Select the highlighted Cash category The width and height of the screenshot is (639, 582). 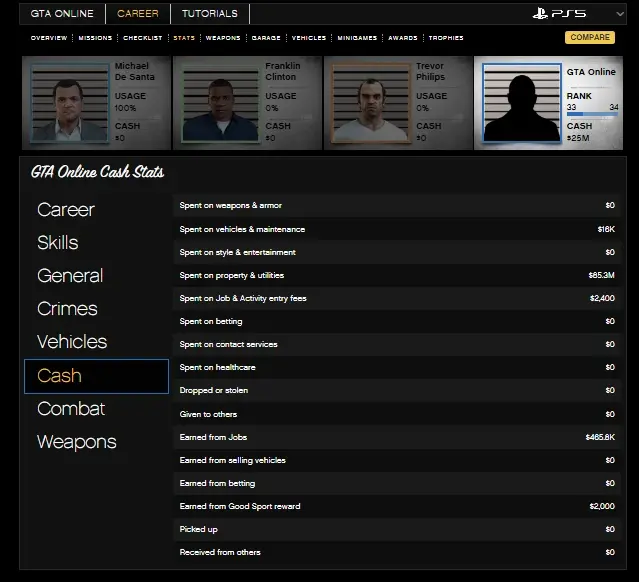click(x=97, y=376)
